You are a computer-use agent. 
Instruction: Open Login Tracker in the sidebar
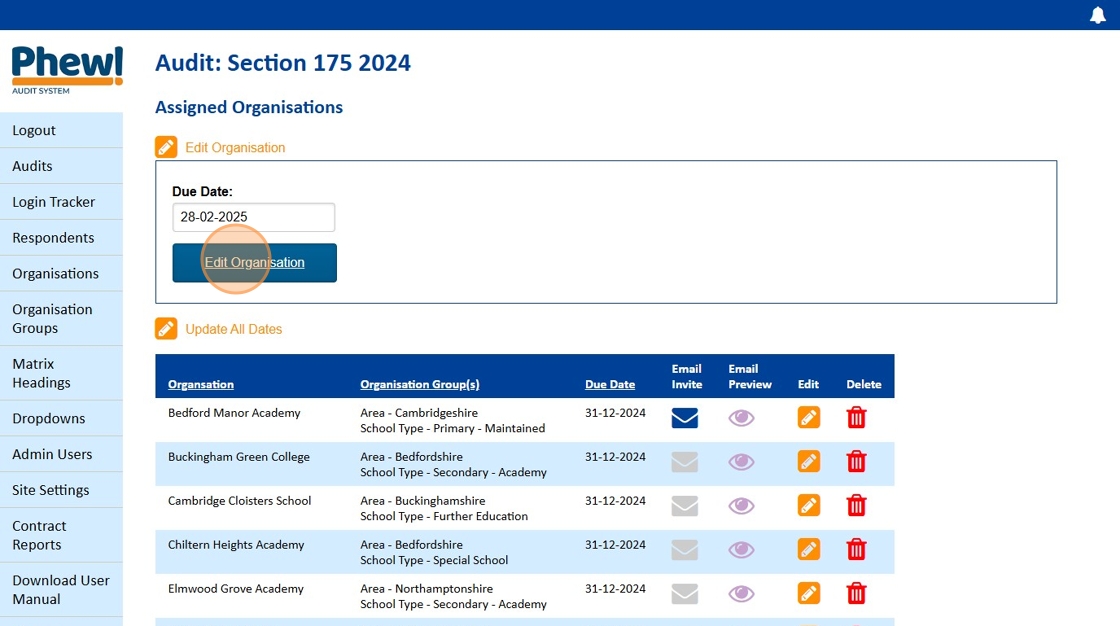tap(54, 202)
